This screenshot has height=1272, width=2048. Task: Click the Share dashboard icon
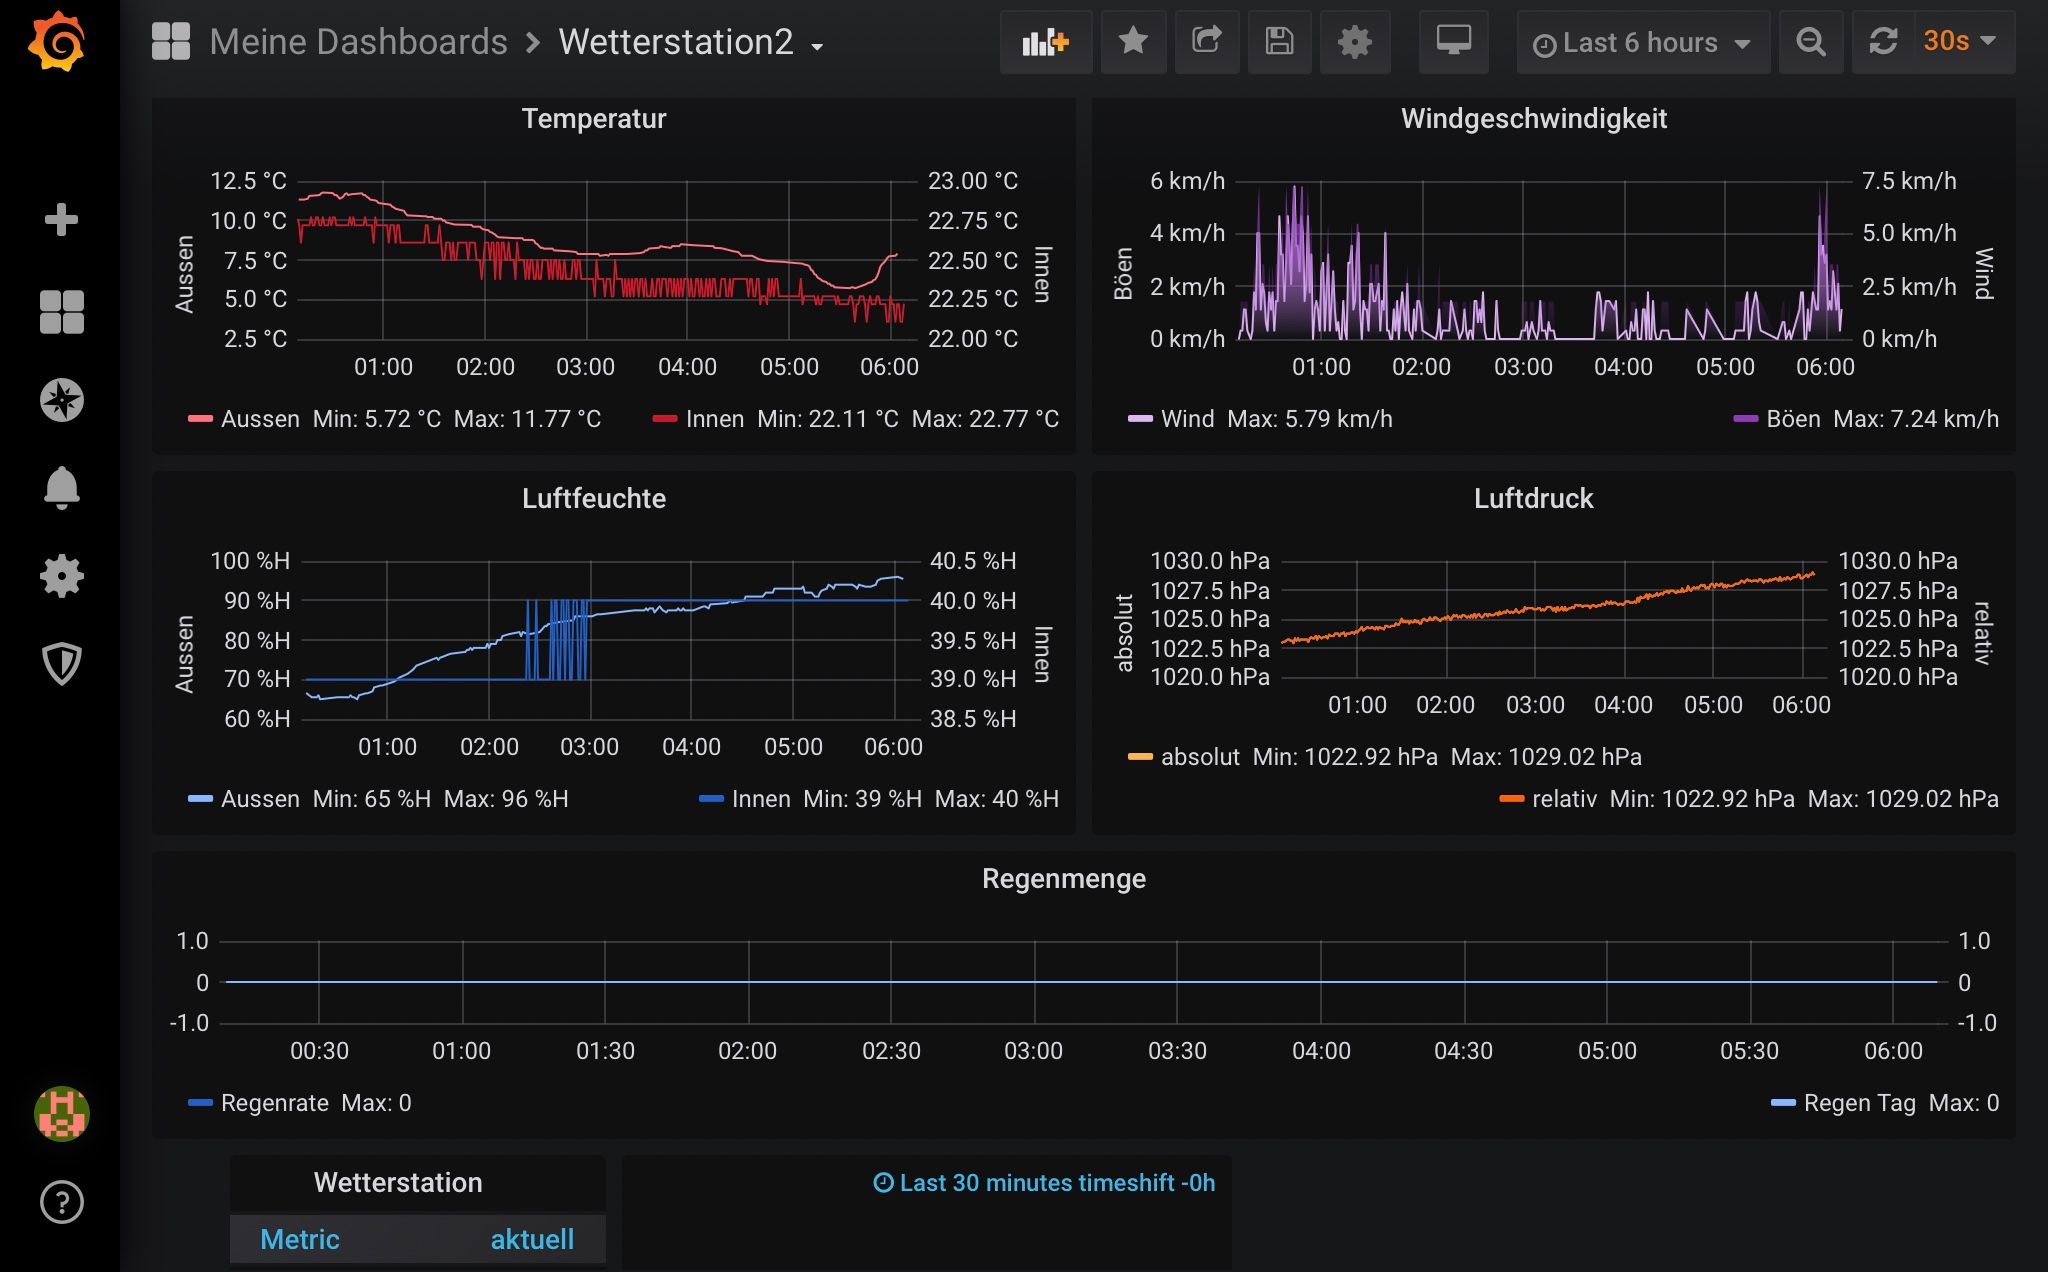pos(1207,42)
